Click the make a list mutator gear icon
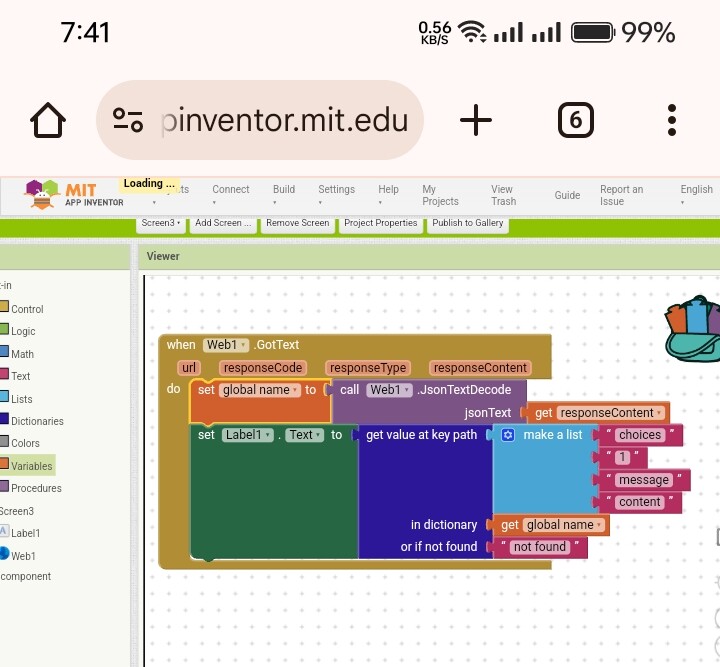This screenshot has height=667, width=720. click(x=507, y=435)
